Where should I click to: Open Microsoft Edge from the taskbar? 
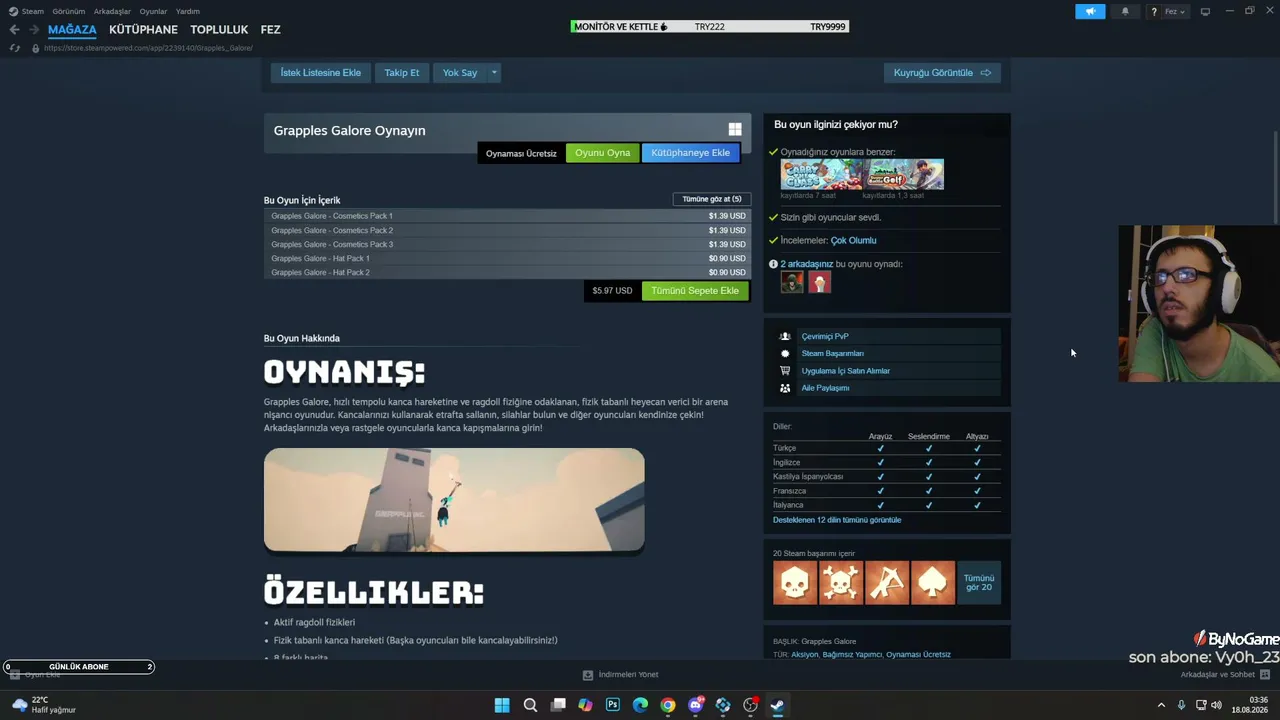pyautogui.click(x=640, y=705)
